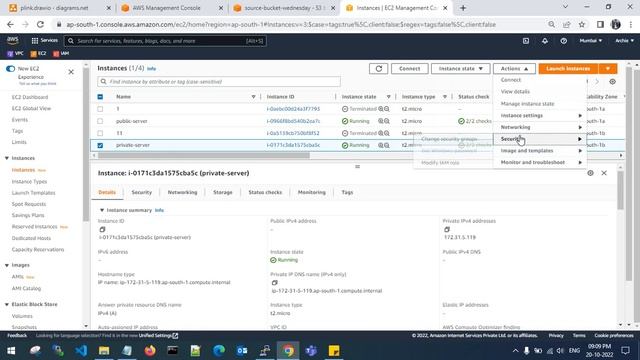Bookmark this page star icon
Screen dimensions: 640x360
click(x=582, y=24)
